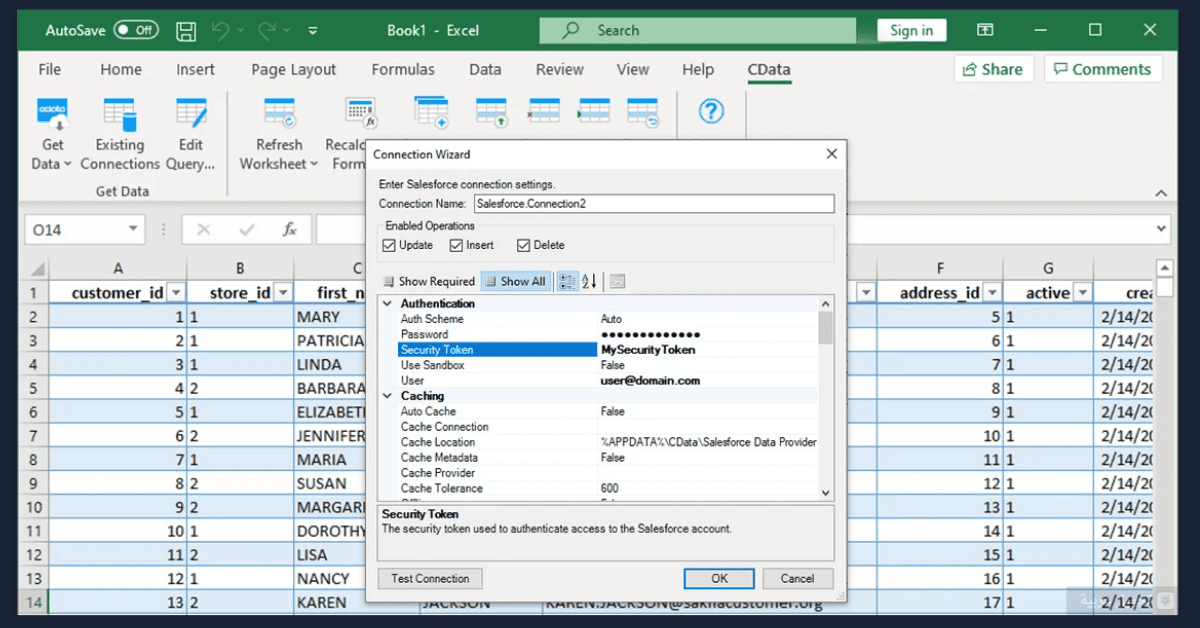This screenshot has width=1200, height=628.
Task: Open the customer_id column filter dropdown
Action: (175, 293)
